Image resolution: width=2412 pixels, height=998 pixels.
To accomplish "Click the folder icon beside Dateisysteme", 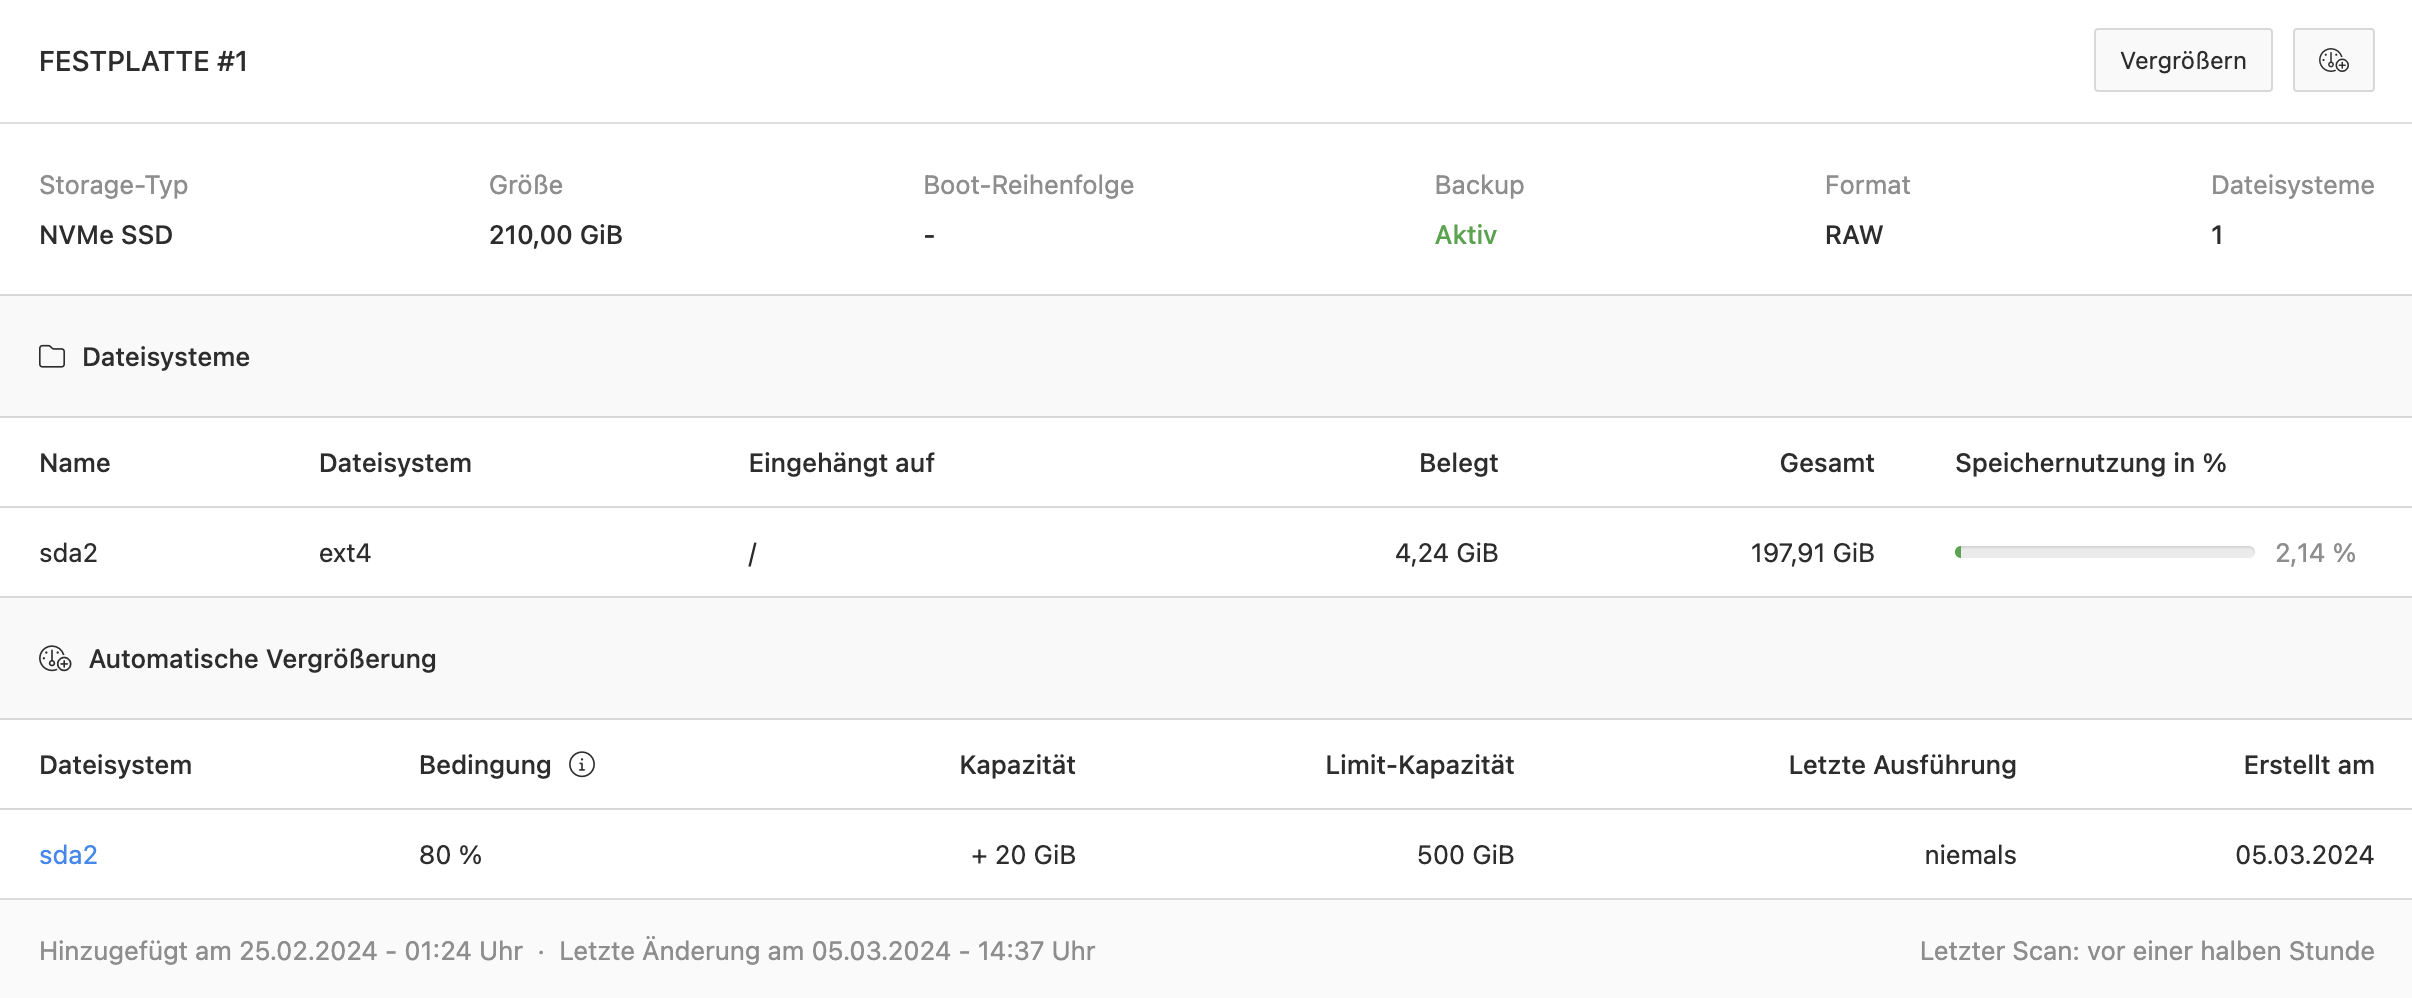I will [x=52, y=357].
